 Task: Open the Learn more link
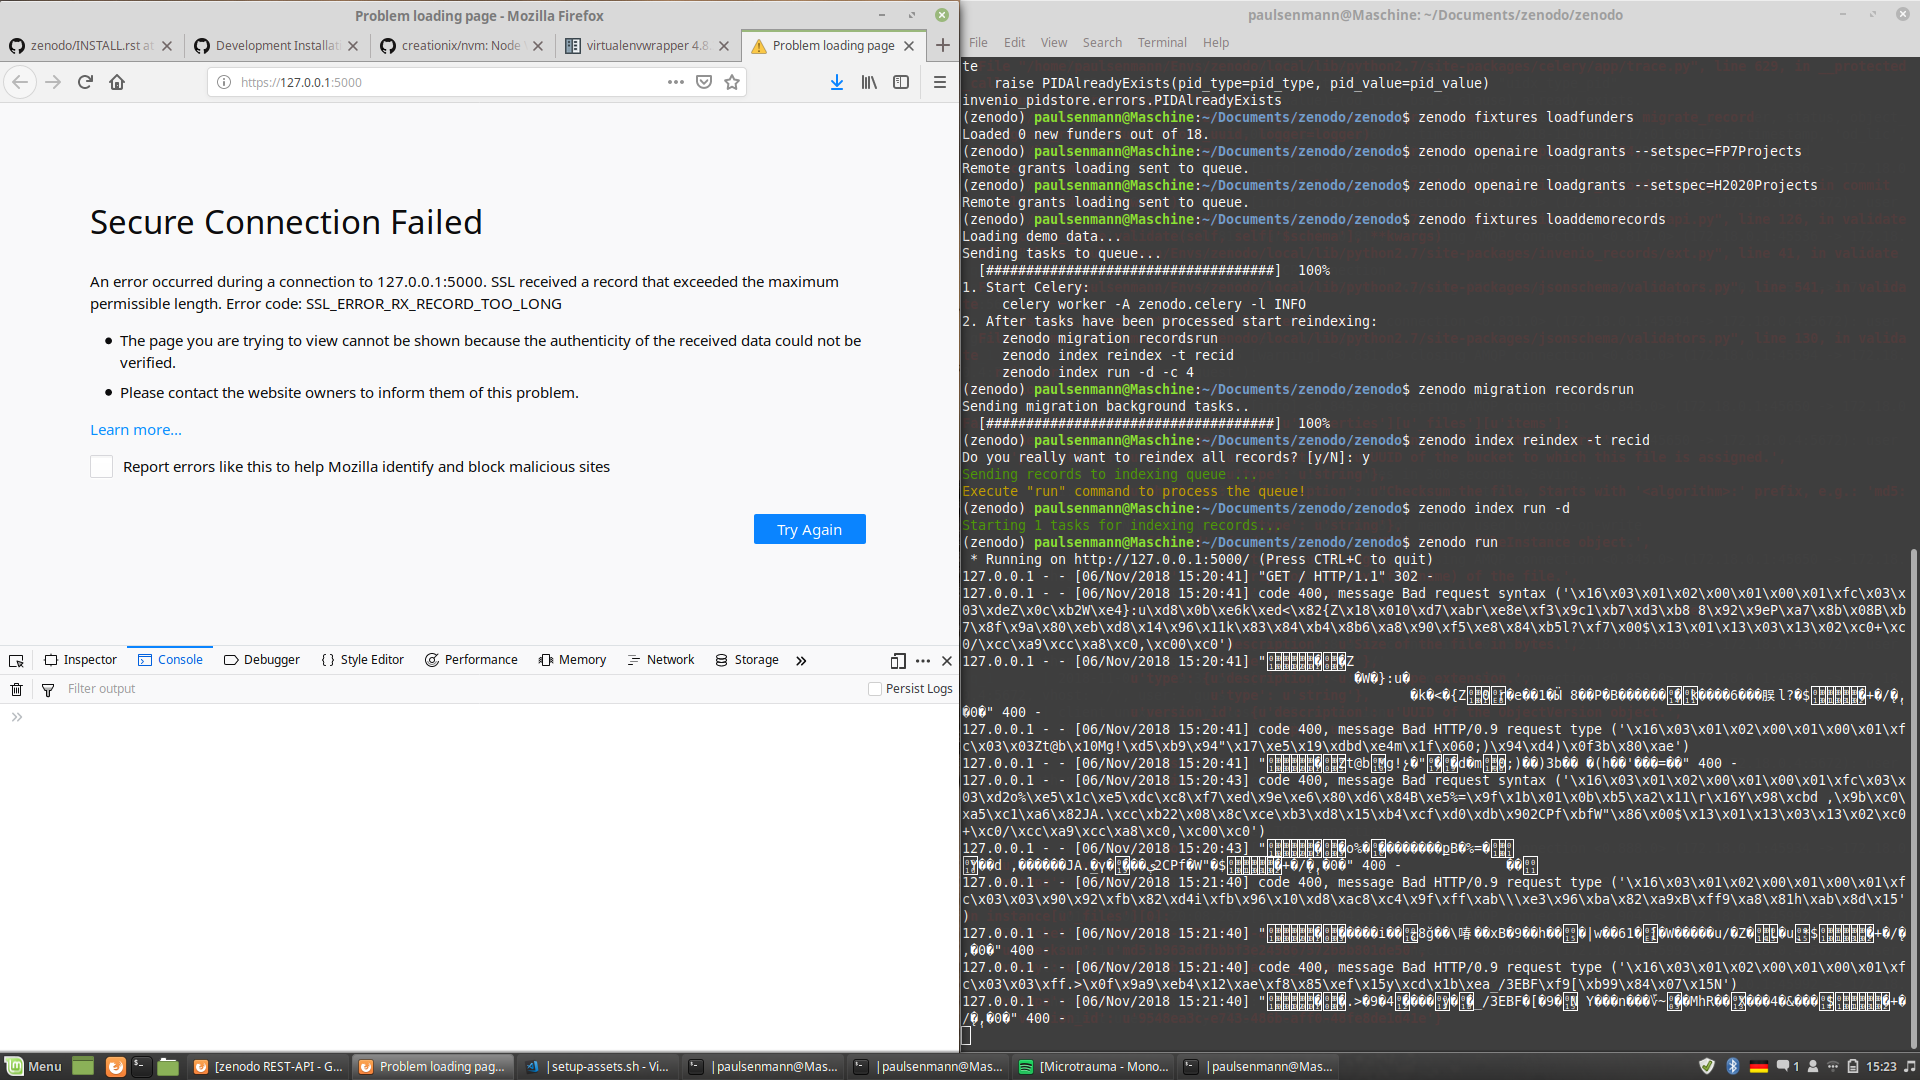135,429
